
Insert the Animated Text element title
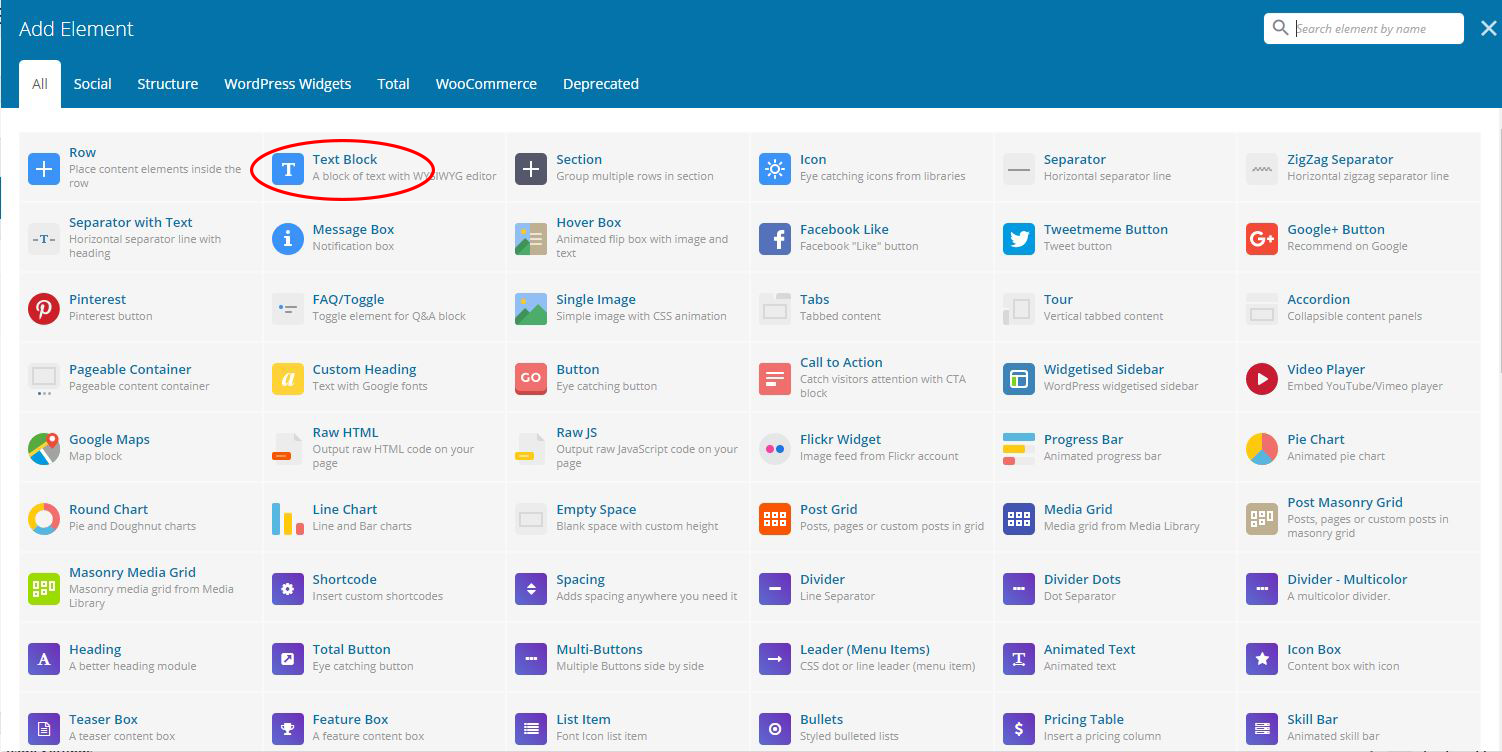pos(1090,649)
